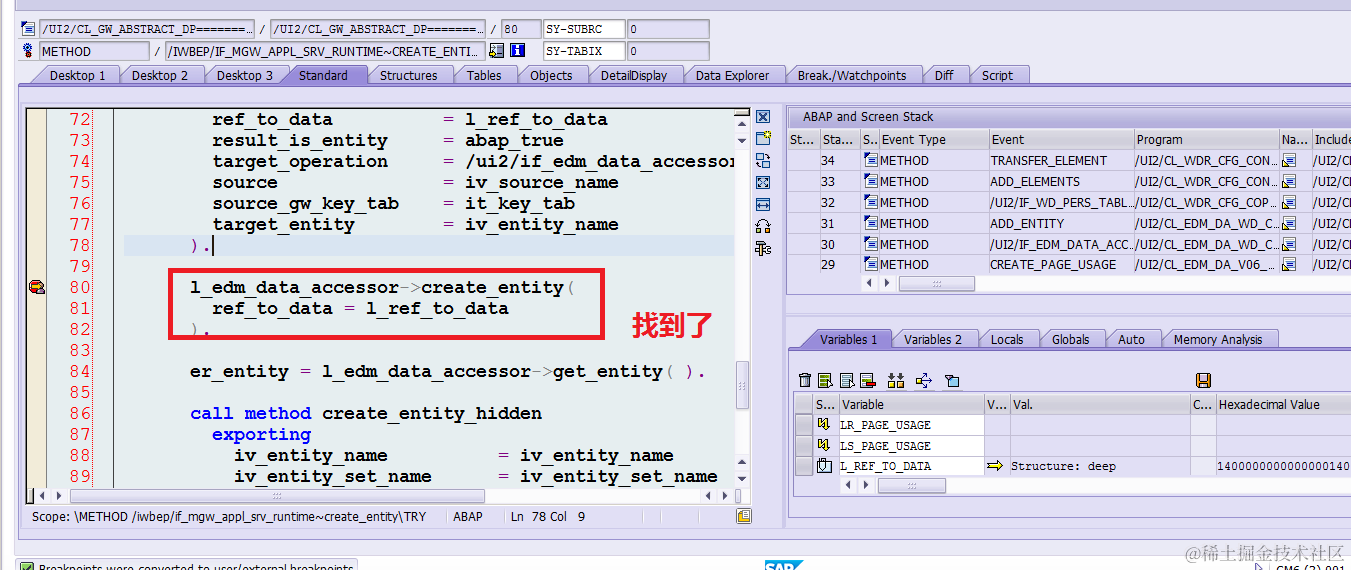Click the yellow arrow in L_REF_TO_DATA row

995,466
